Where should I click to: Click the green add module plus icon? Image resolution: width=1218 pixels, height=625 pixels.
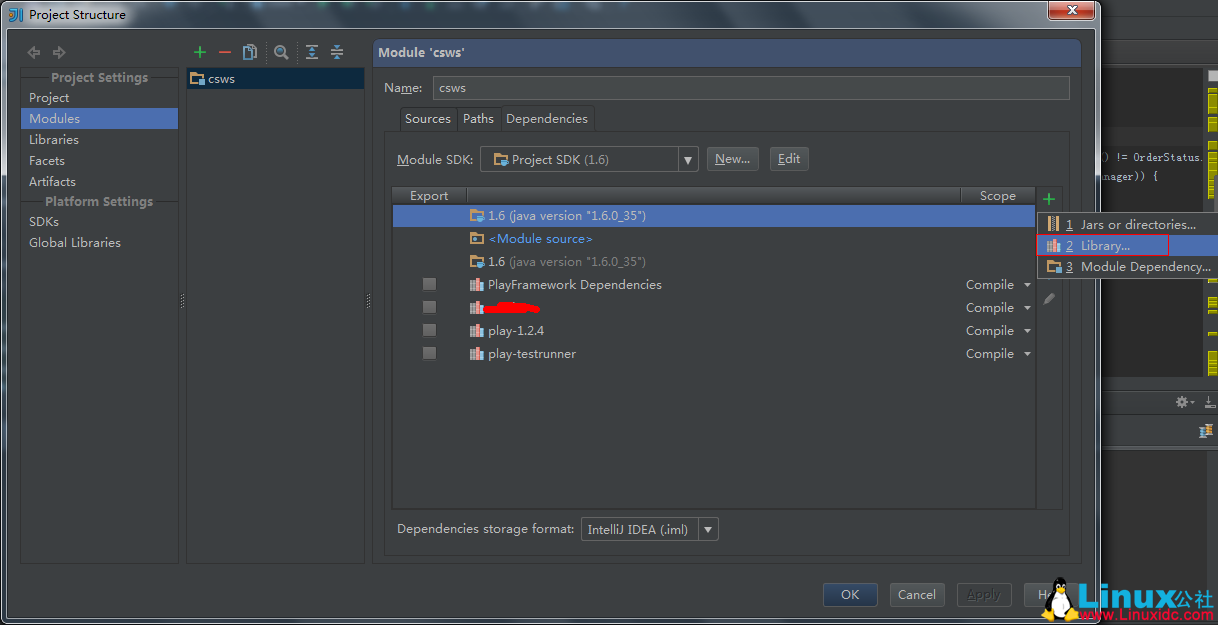coord(200,52)
